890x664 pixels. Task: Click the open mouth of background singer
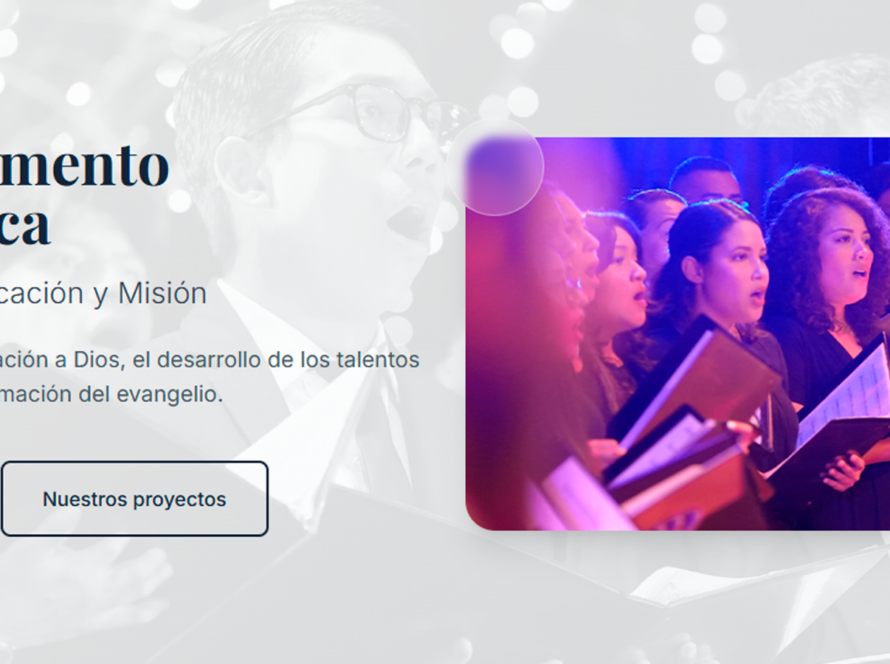[x=404, y=218]
